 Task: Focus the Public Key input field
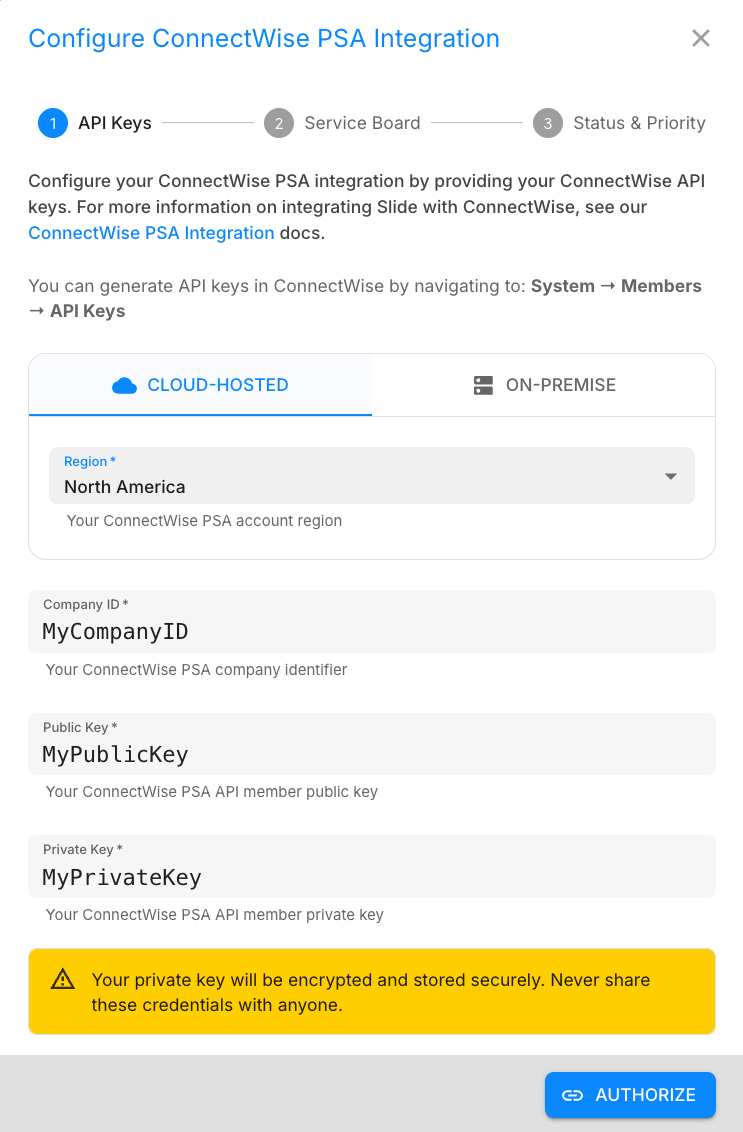click(372, 754)
